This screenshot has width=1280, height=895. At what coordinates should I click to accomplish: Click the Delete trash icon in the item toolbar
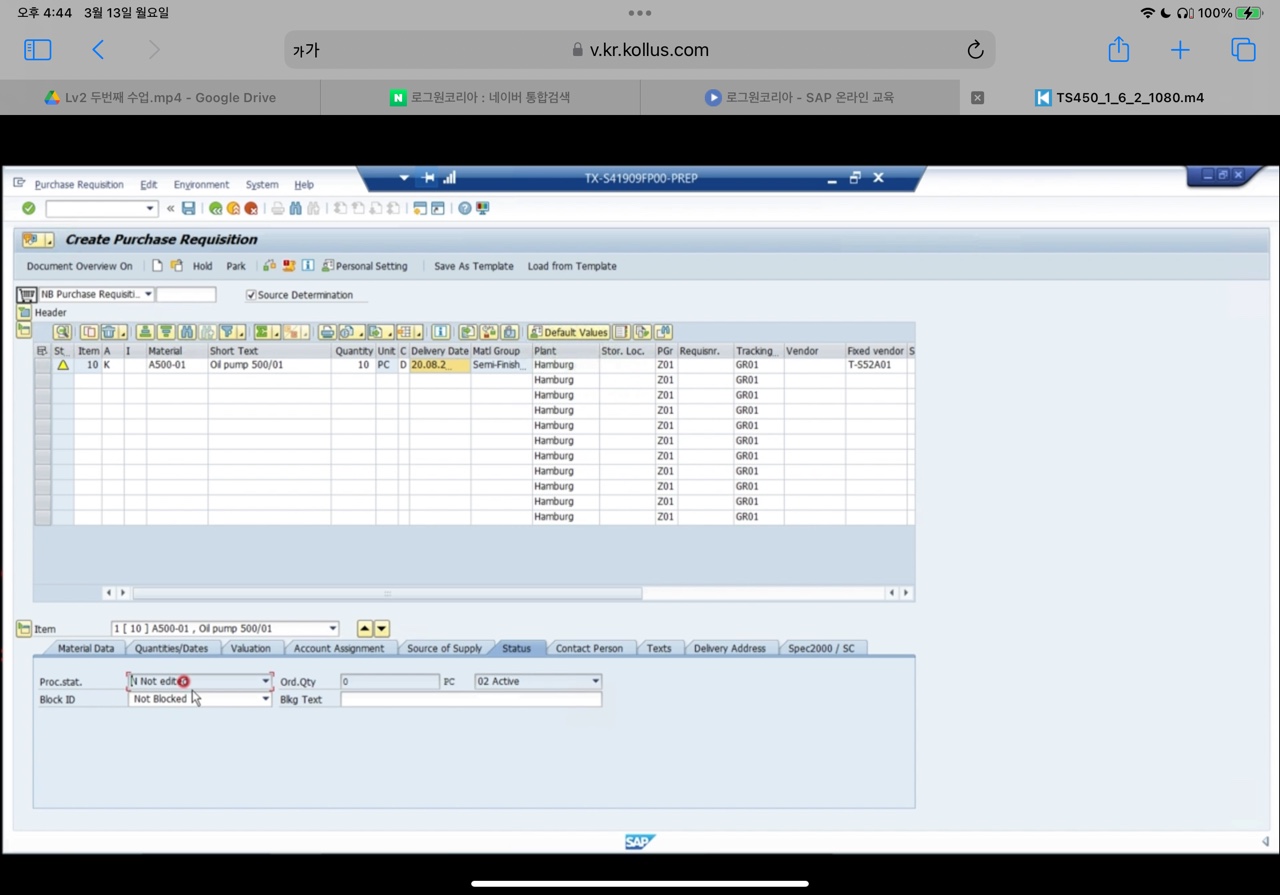[108, 332]
